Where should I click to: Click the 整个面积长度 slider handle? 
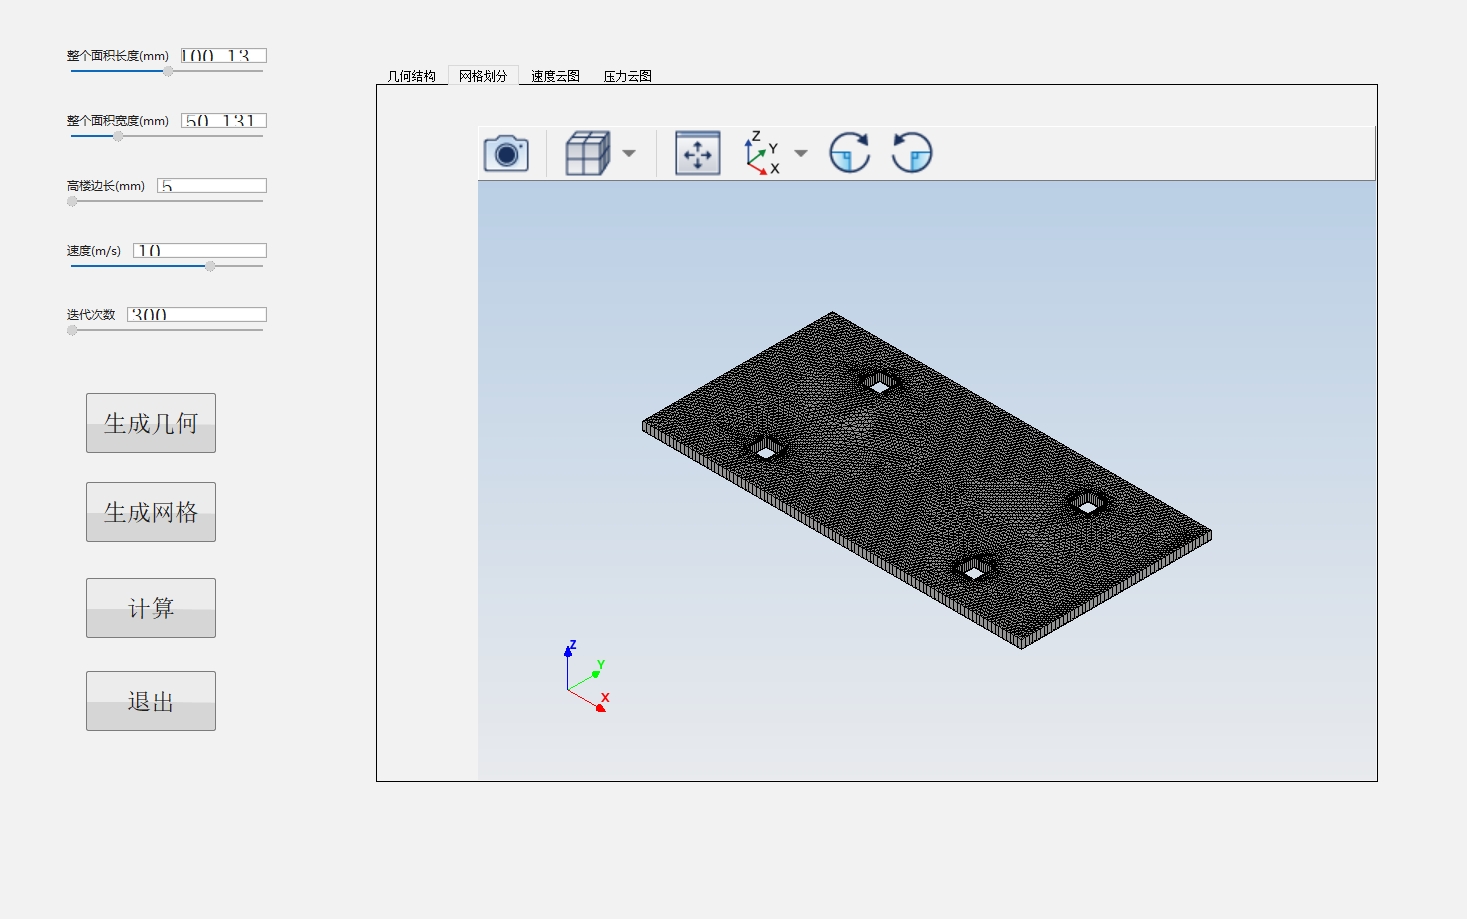(168, 71)
